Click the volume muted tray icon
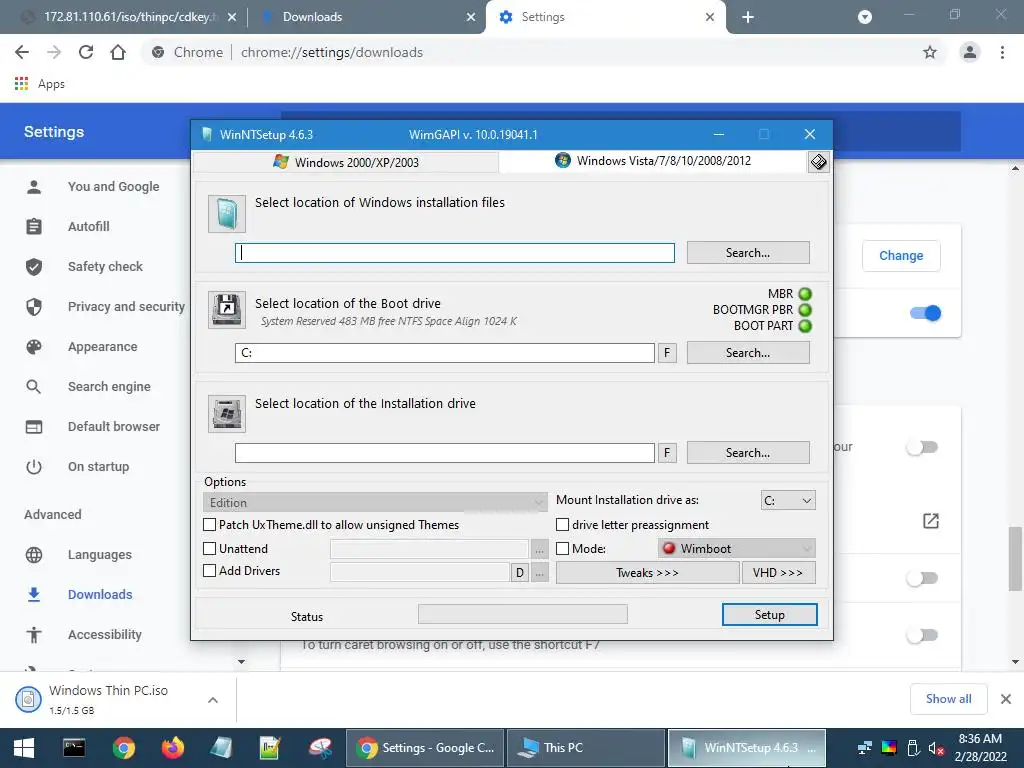Screen dimensions: 1024x768 pos(936,748)
